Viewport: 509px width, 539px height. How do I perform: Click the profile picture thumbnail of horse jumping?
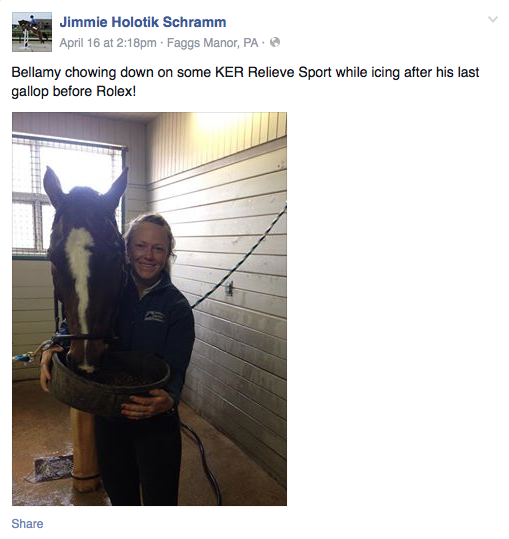pyautogui.click(x=32, y=32)
